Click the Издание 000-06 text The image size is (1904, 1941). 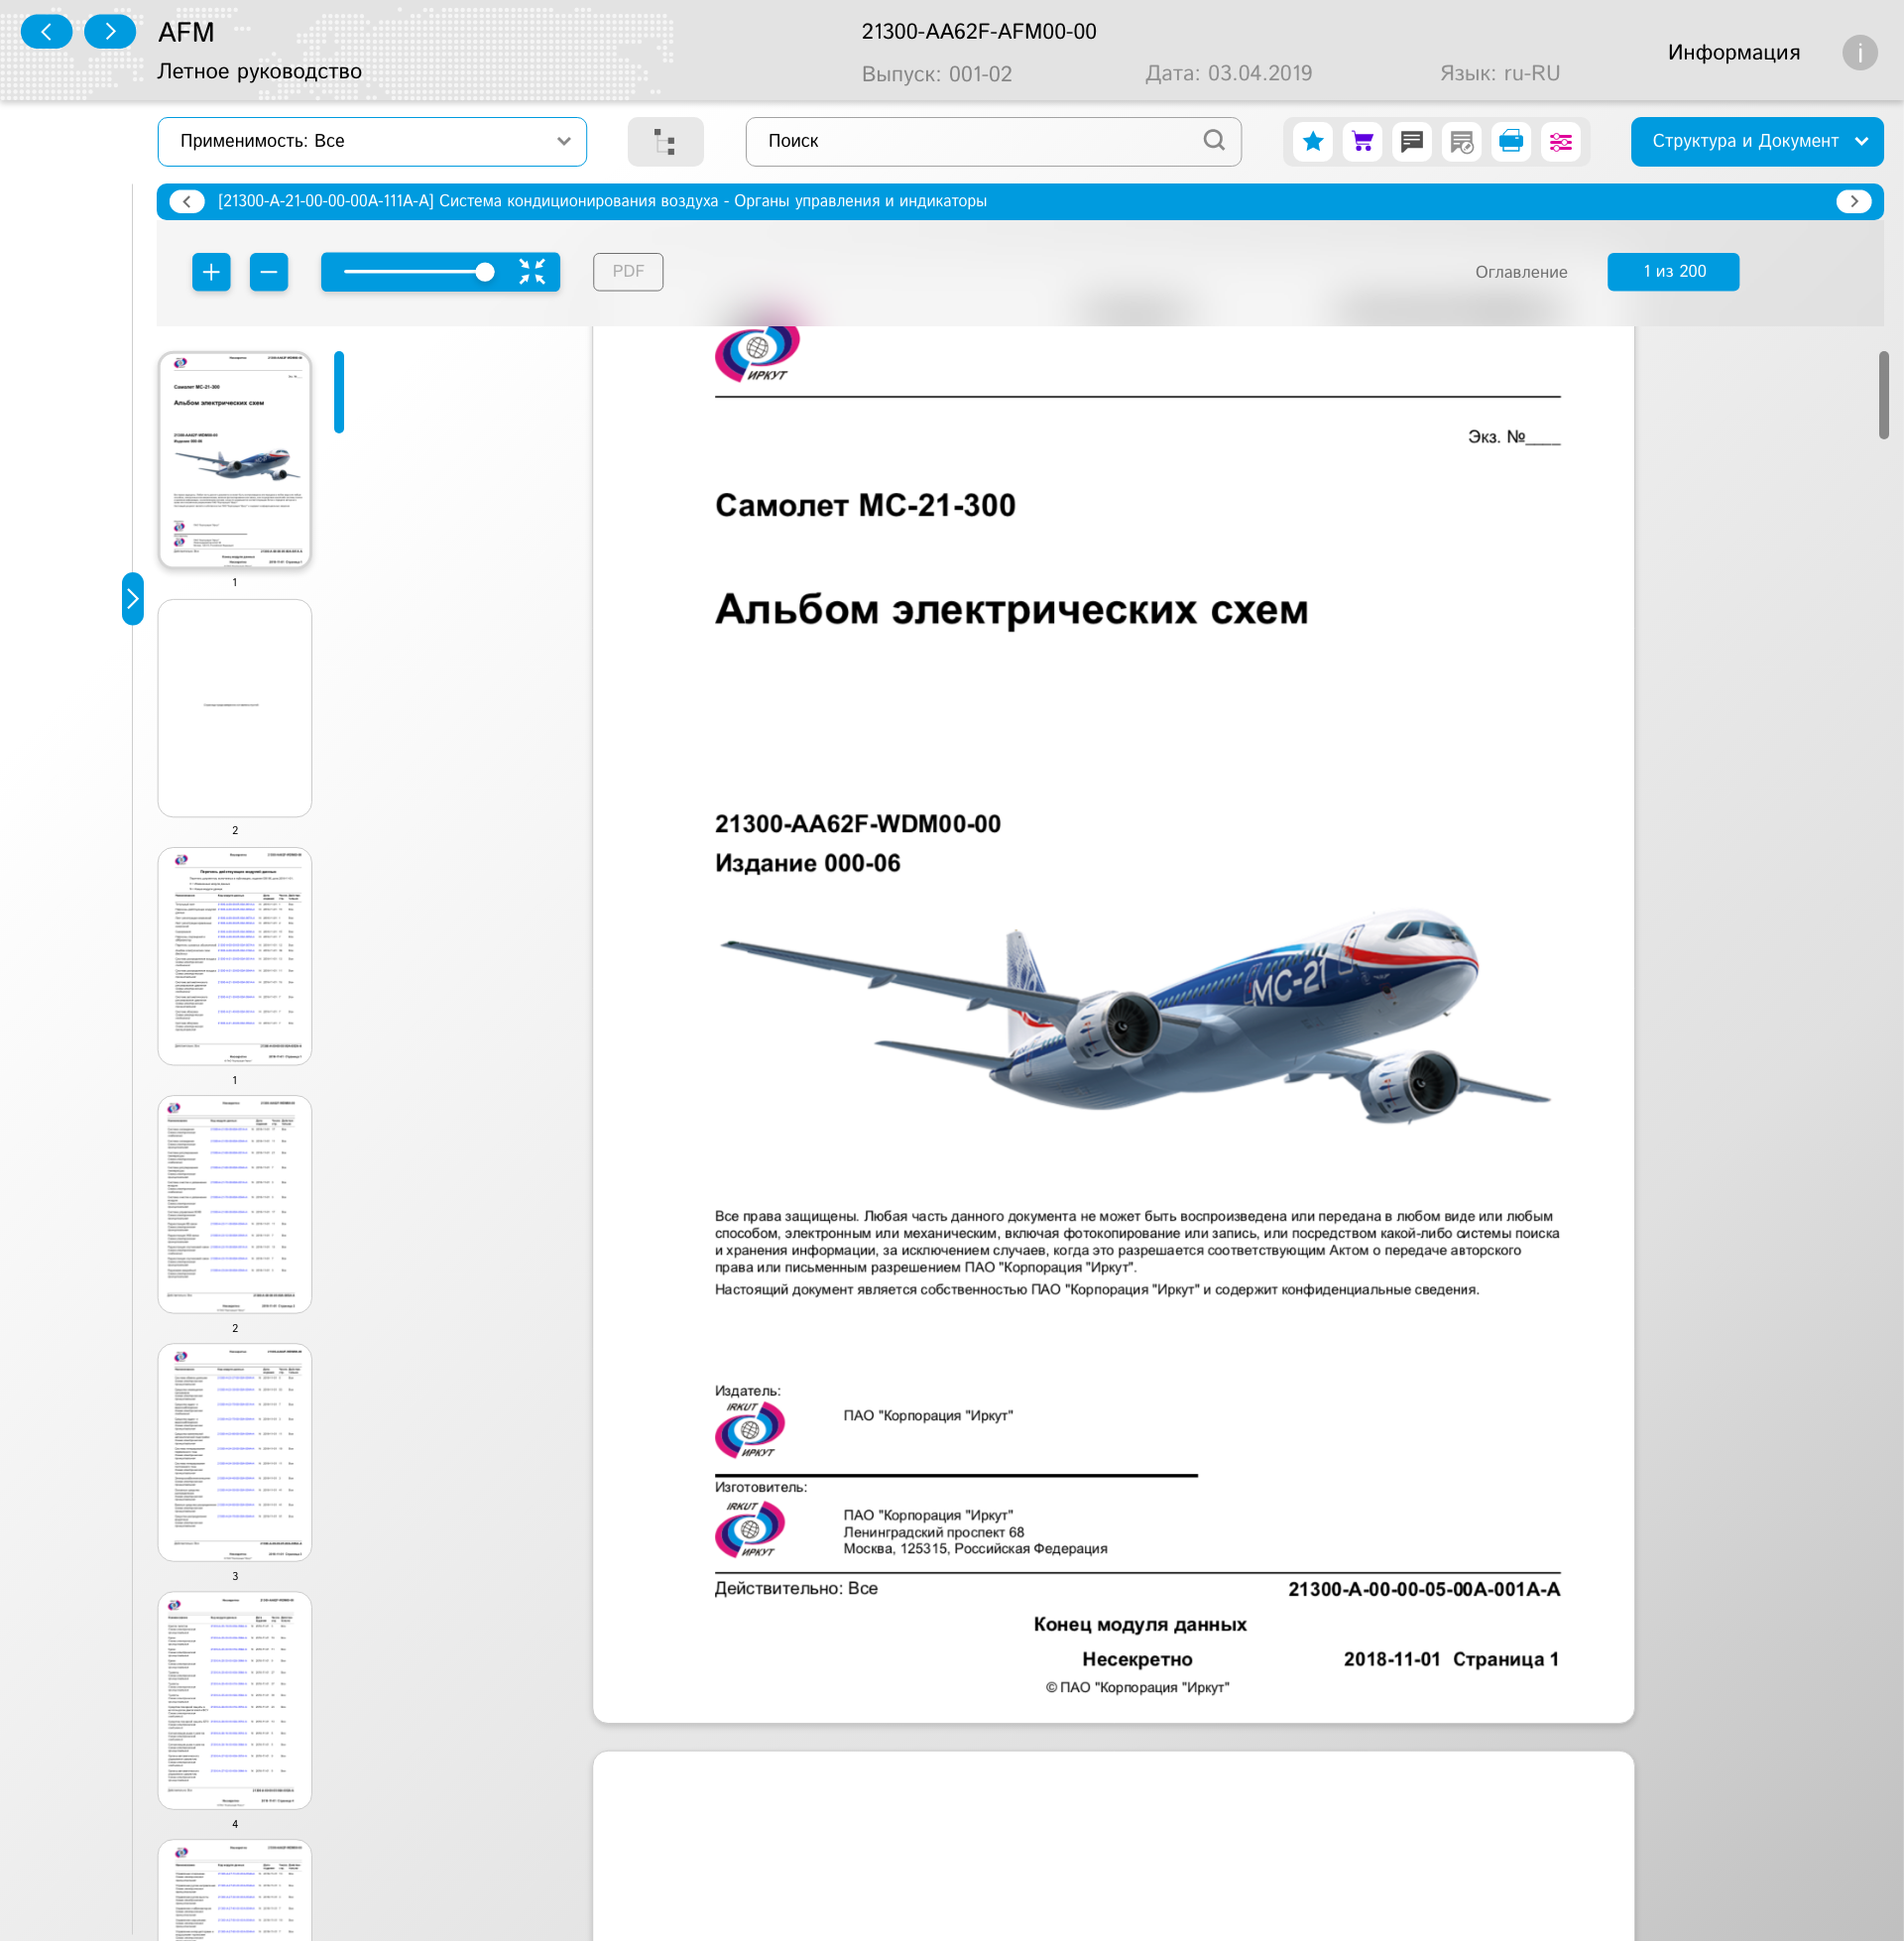(x=807, y=863)
